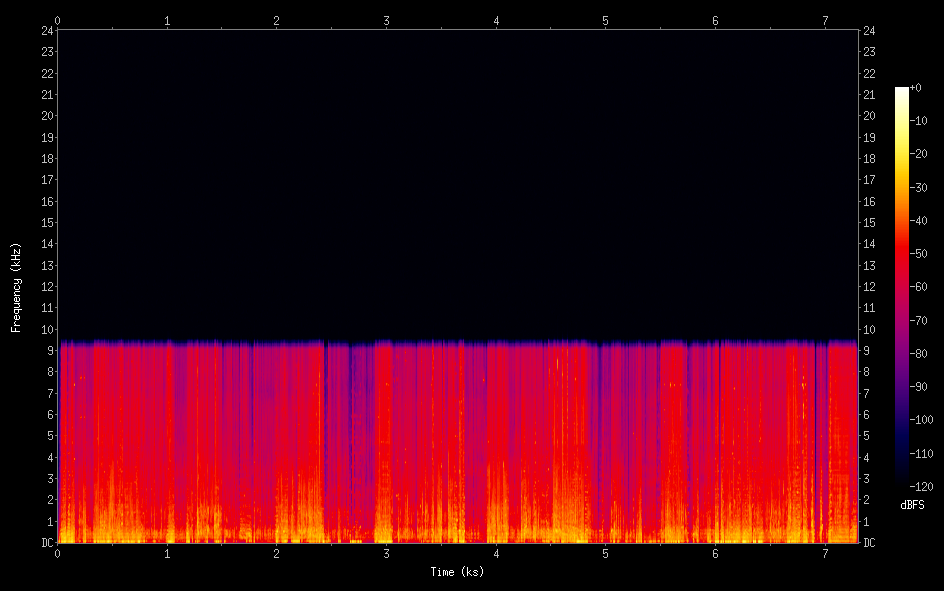Click the "dBFS" label under the color bar
Viewport: 944px width, 591px height.
[x=912, y=505]
